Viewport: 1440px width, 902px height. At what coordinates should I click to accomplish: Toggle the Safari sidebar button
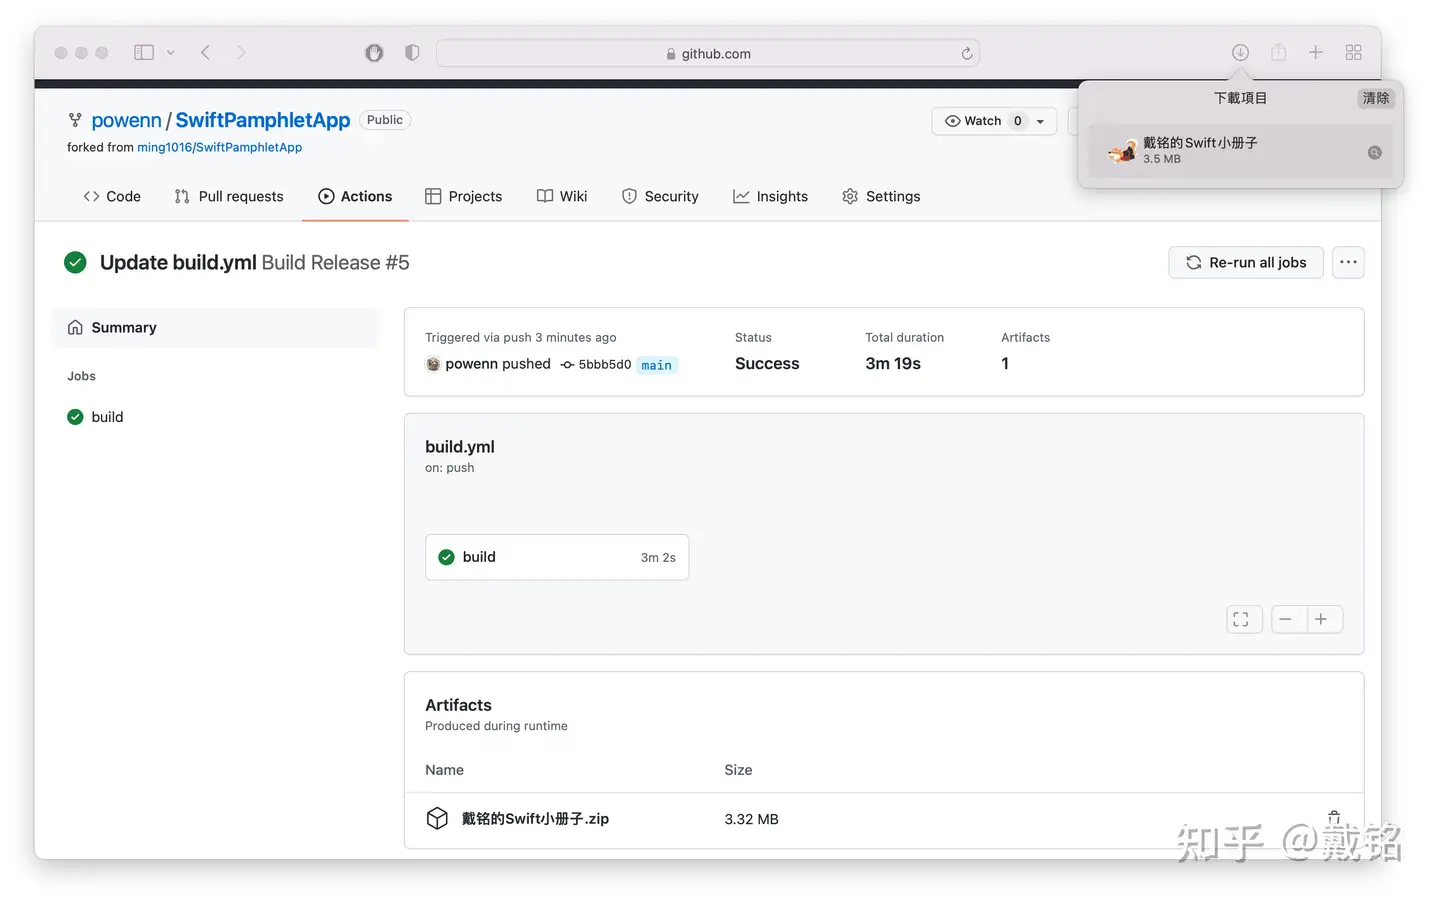tap(144, 53)
